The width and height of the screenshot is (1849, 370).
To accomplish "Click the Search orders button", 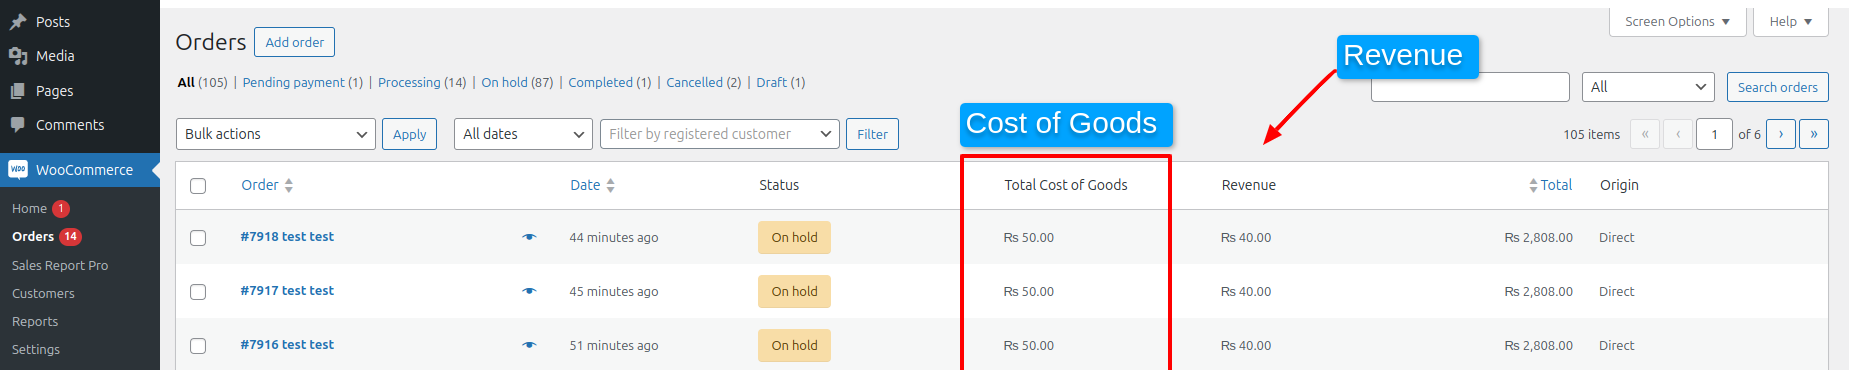I will (x=1777, y=87).
